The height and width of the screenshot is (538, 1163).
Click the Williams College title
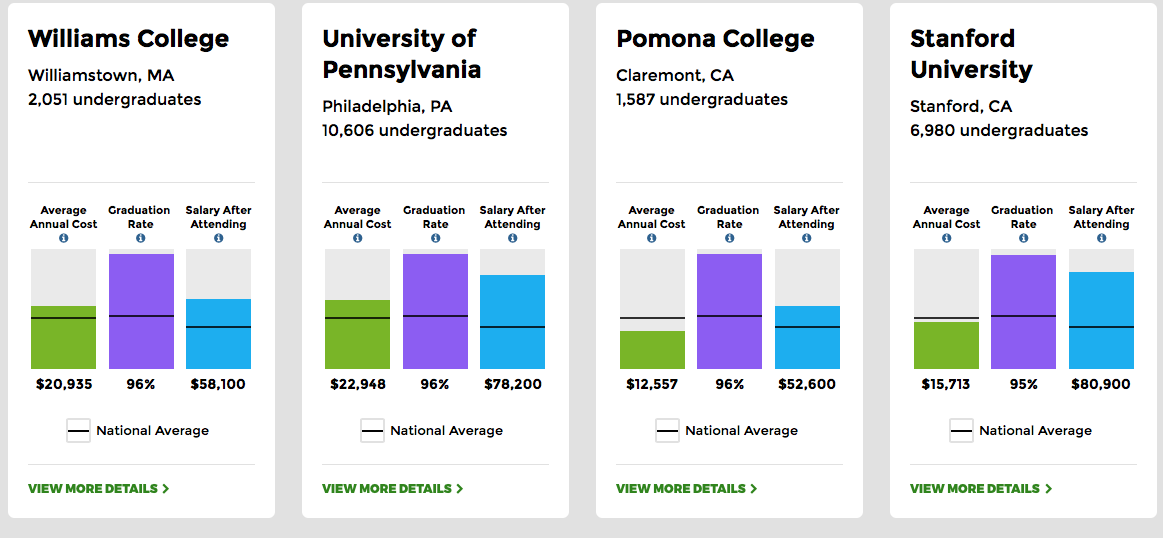128,39
